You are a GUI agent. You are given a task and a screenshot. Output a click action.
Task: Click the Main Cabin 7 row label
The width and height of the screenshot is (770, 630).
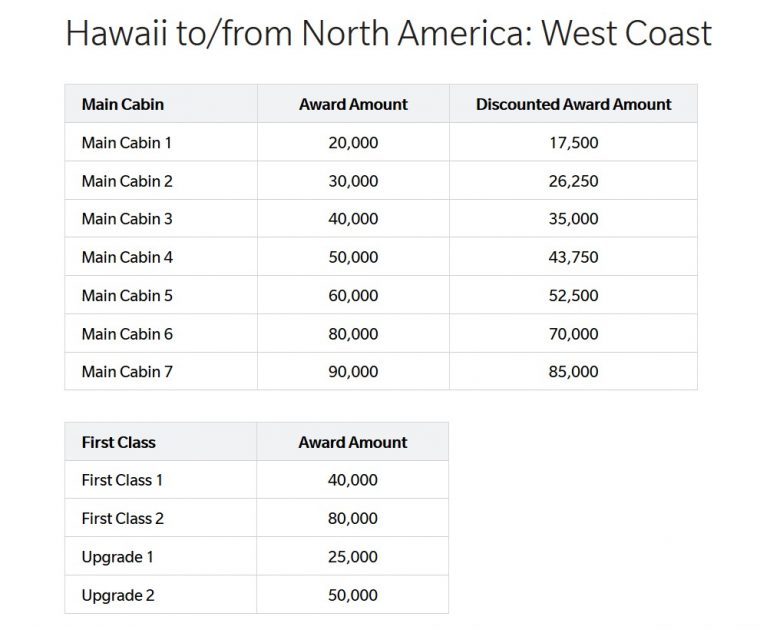(x=127, y=371)
